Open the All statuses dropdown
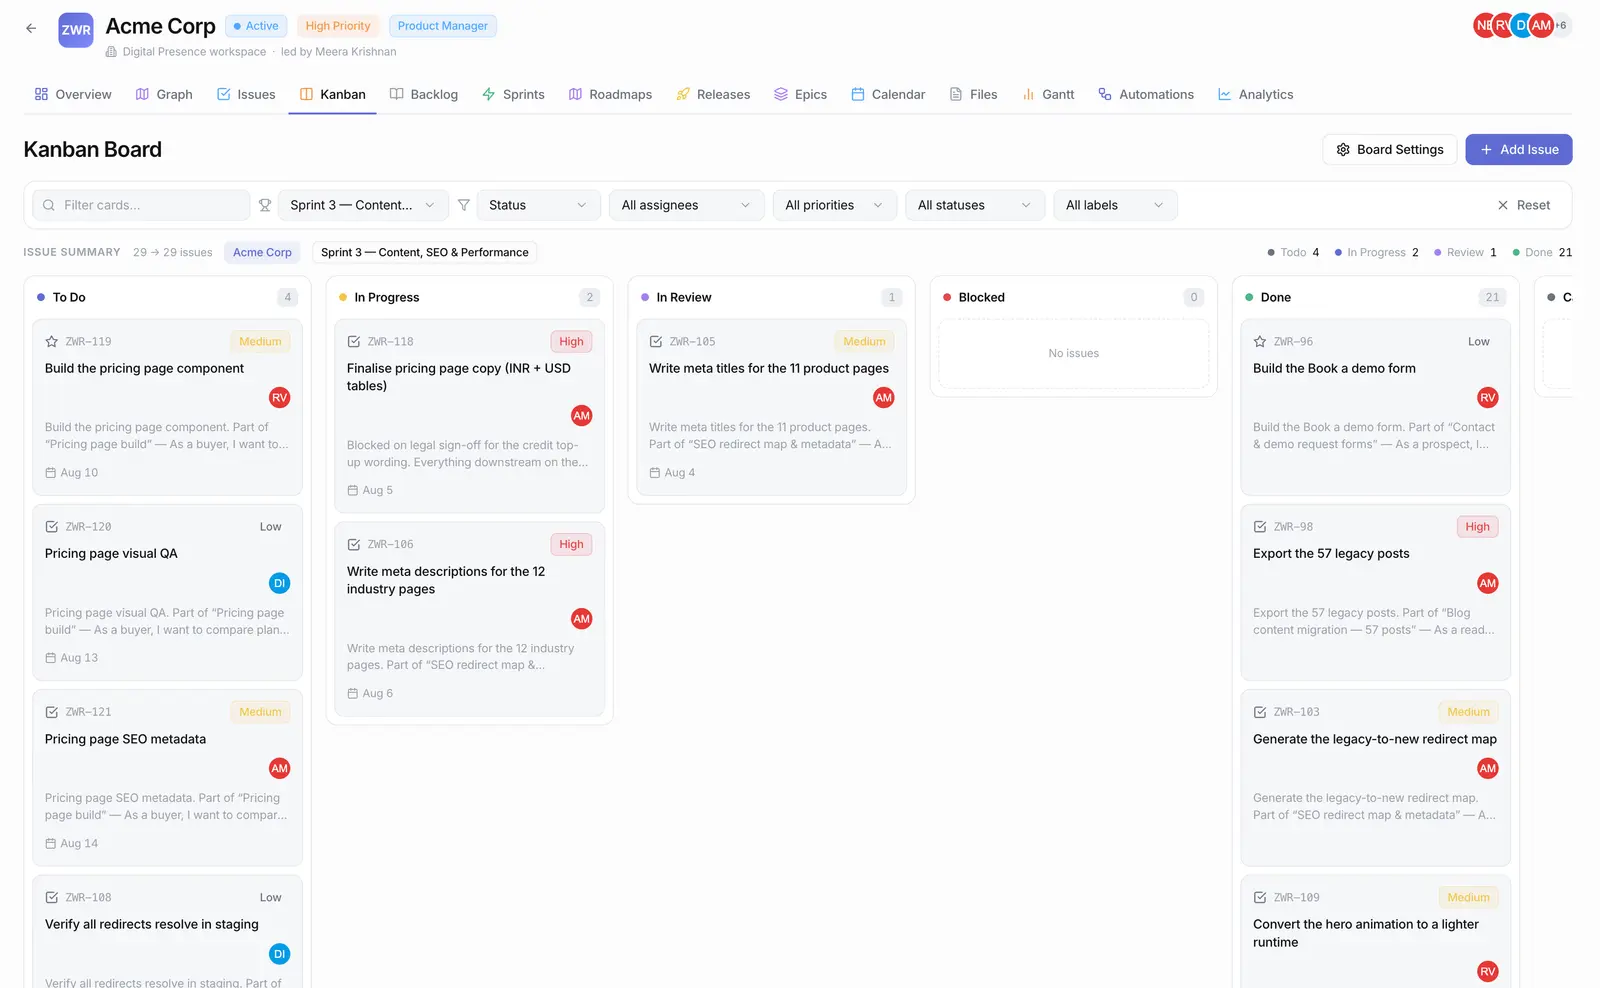 pos(975,205)
